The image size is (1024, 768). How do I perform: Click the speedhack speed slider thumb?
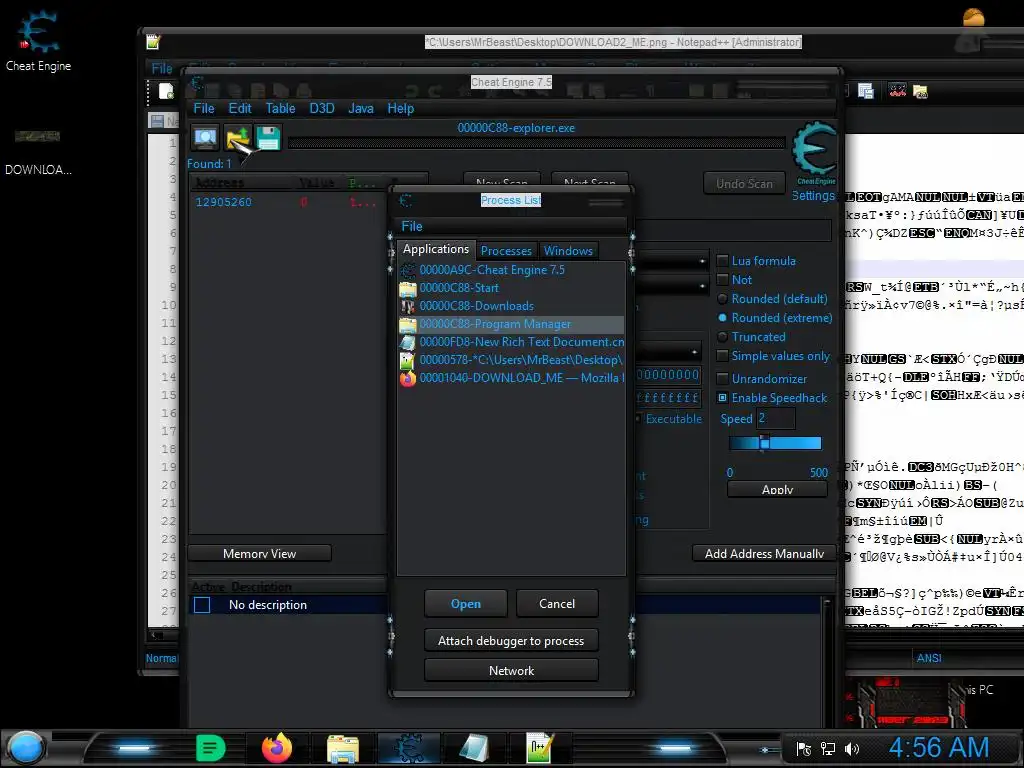click(765, 443)
